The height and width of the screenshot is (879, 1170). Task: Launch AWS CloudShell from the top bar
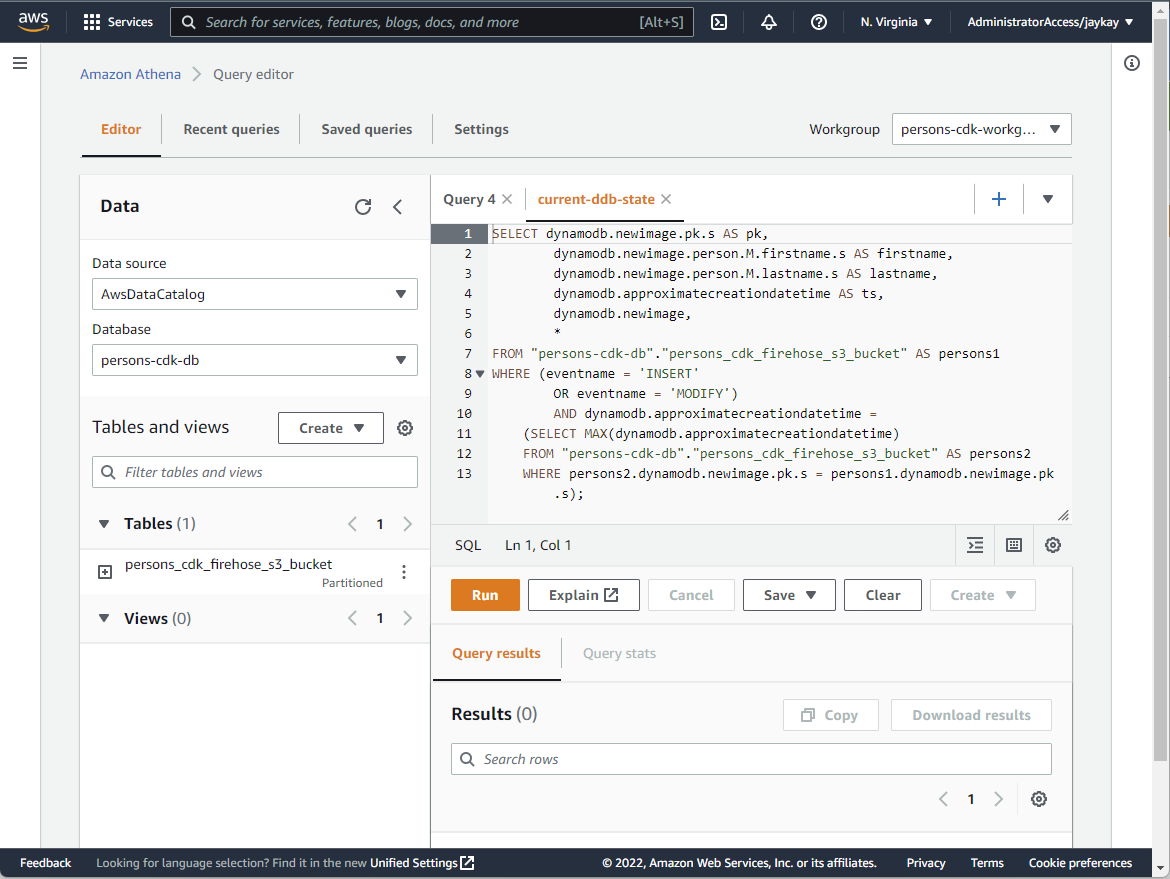coord(719,21)
